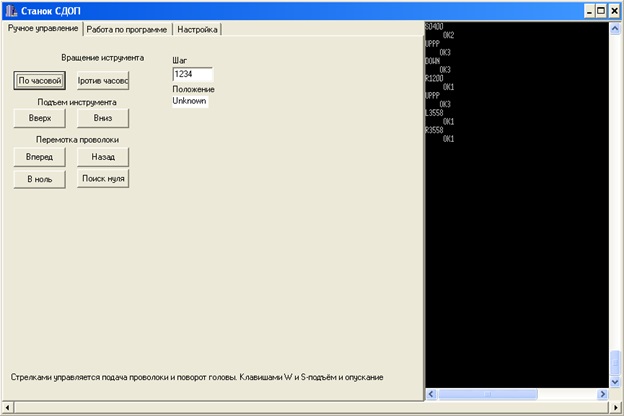The image size is (624, 416).
Task: Maximize the Станок СДОП window
Action: click(x=601, y=11)
